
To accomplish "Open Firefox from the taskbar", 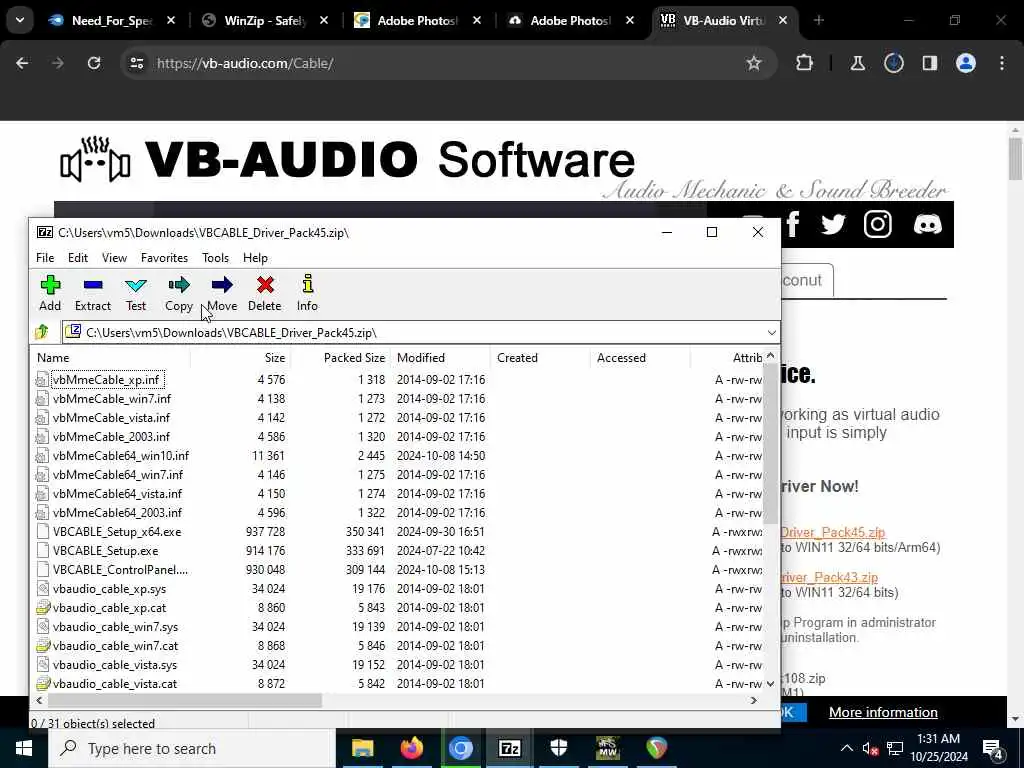I will pyautogui.click(x=411, y=748).
